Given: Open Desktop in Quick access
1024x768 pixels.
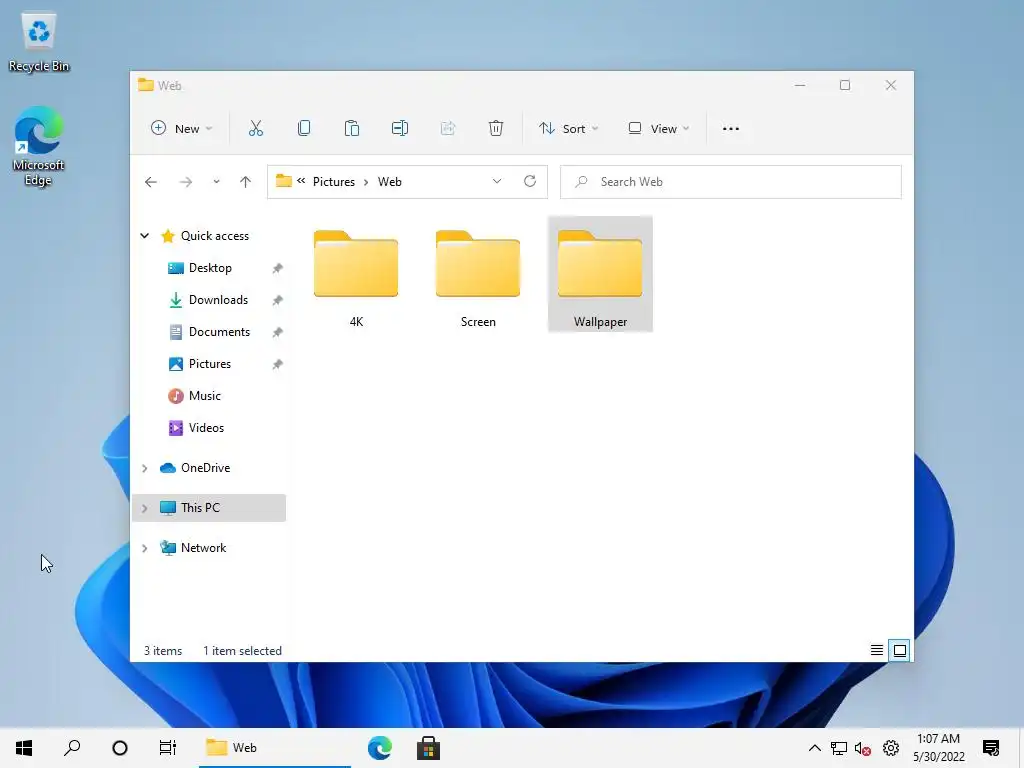Looking at the screenshot, I should click(210, 268).
